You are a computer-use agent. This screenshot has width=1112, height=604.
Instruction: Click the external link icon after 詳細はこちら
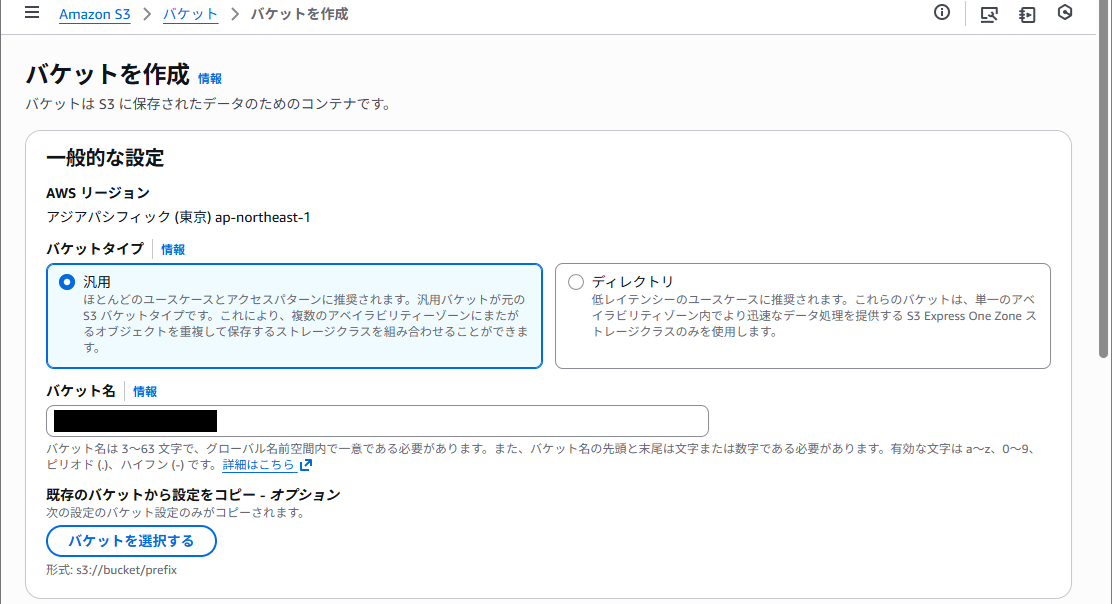(x=305, y=464)
